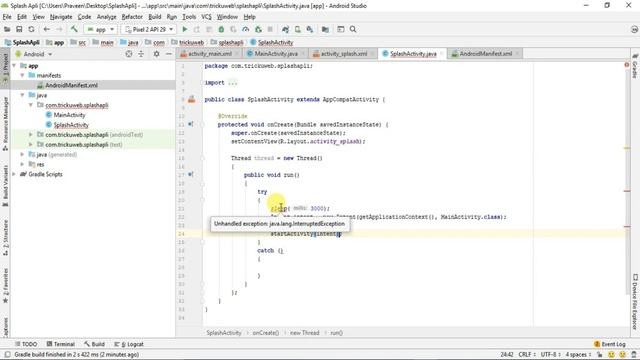The width and height of the screenshot is (640, 360).
Task: Click the red error indicator atop editor scrollbar
Action: coord(627,65)
